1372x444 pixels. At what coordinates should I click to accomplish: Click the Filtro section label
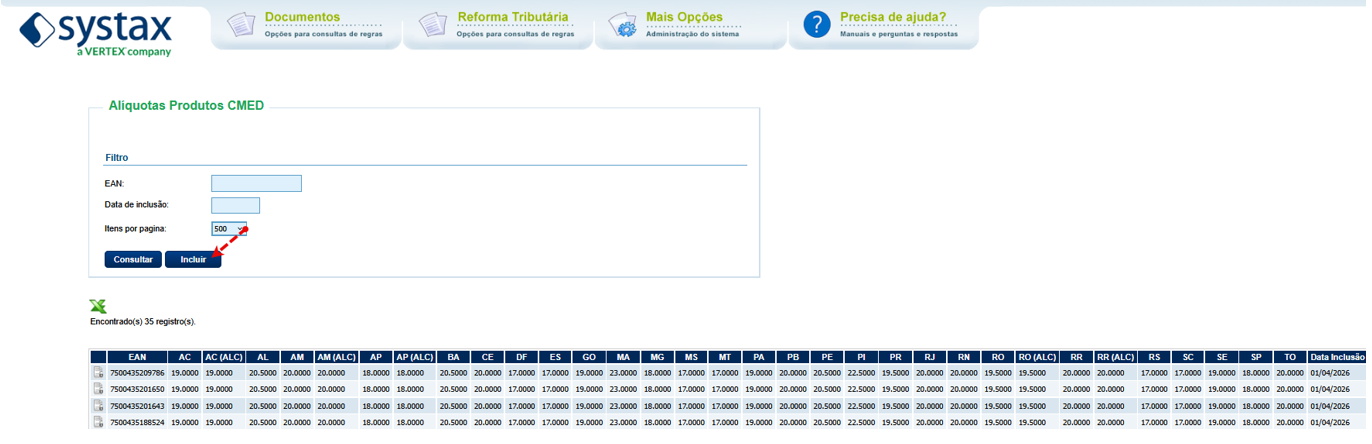pyautogui.click(x=116, y=158)
